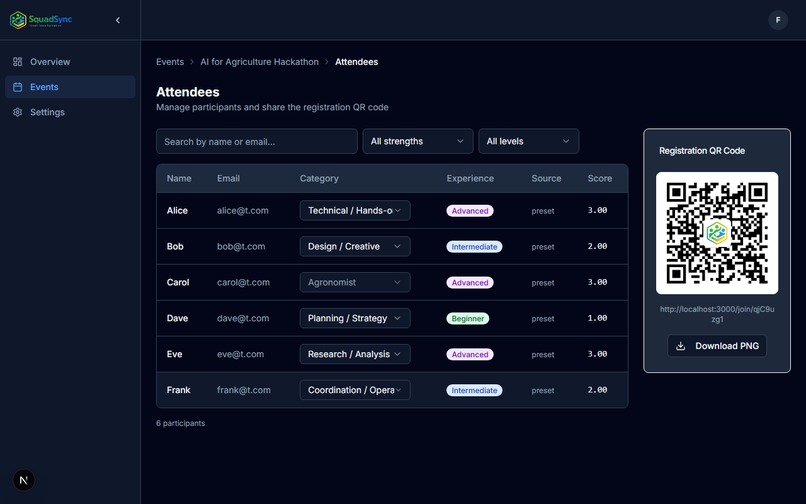Click the Next.js dev tools badge
The image size is (806, 504).
(24, 480)
